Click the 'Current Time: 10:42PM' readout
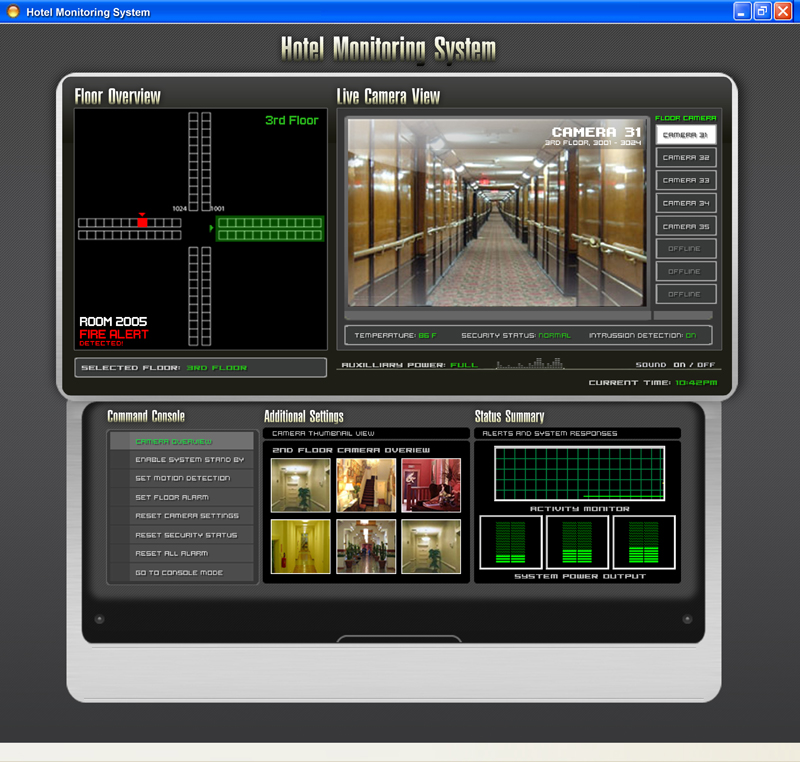Screen dimensions: 800x762 click(x=653, y=383)
